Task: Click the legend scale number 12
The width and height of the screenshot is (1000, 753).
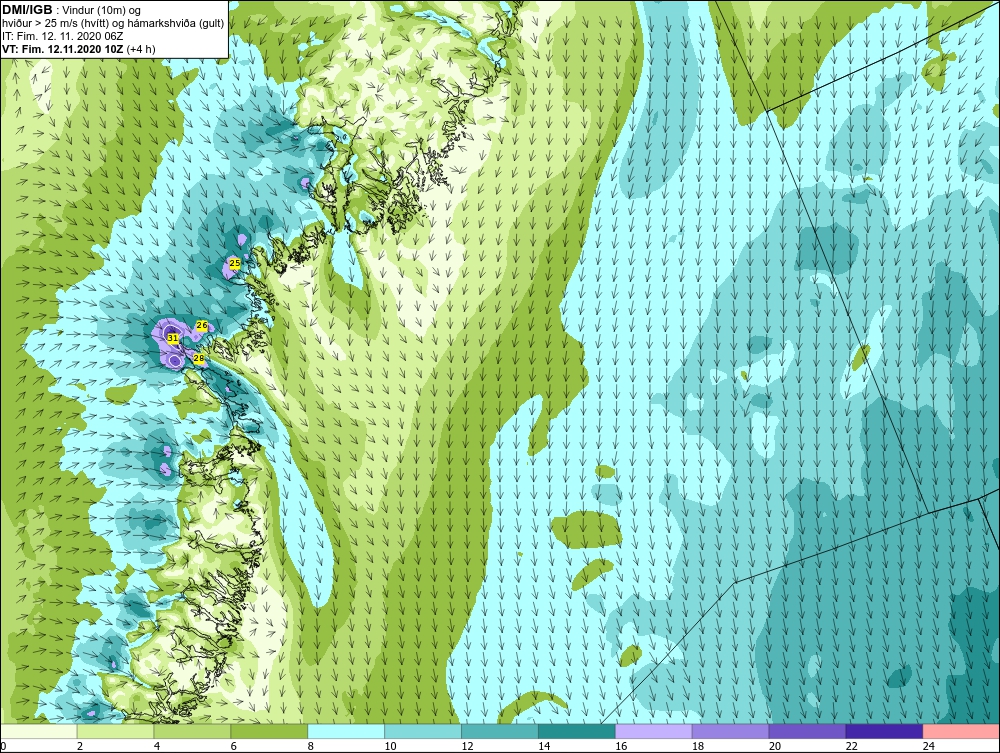Action: pyautogui.click(x=467, y=746)
